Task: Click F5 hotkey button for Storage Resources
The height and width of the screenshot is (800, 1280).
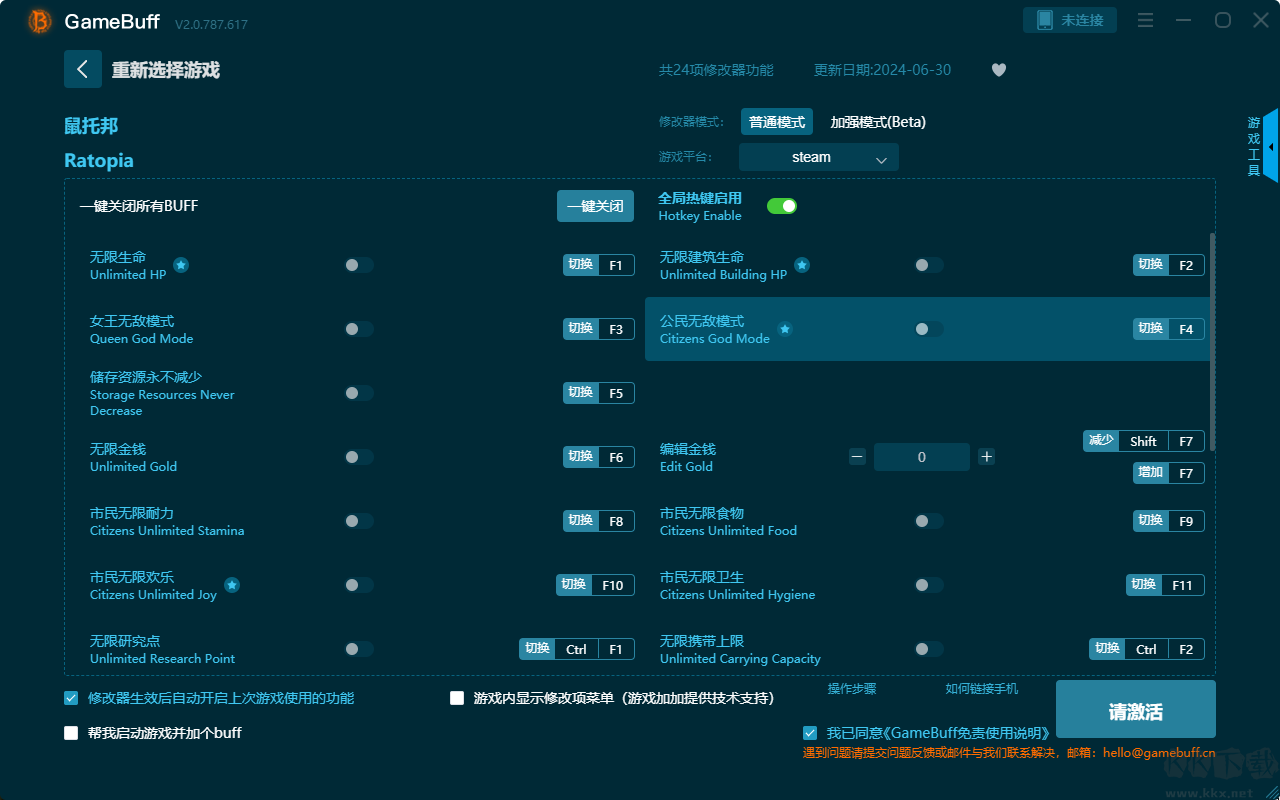Action: [599, 393]
